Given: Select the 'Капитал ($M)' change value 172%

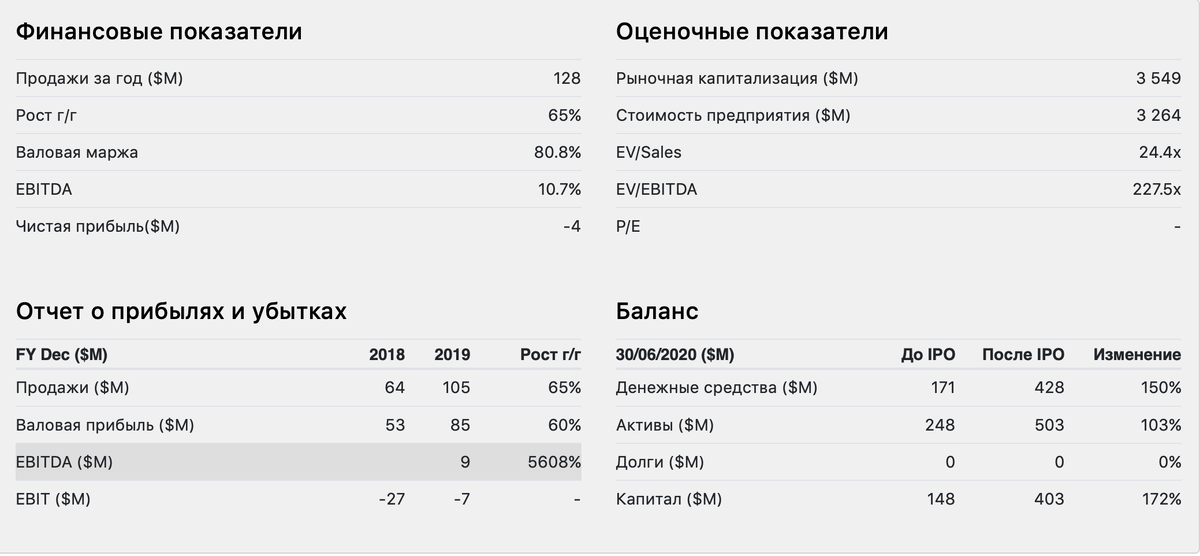Looking at the screenshot, I should 1163,499.
